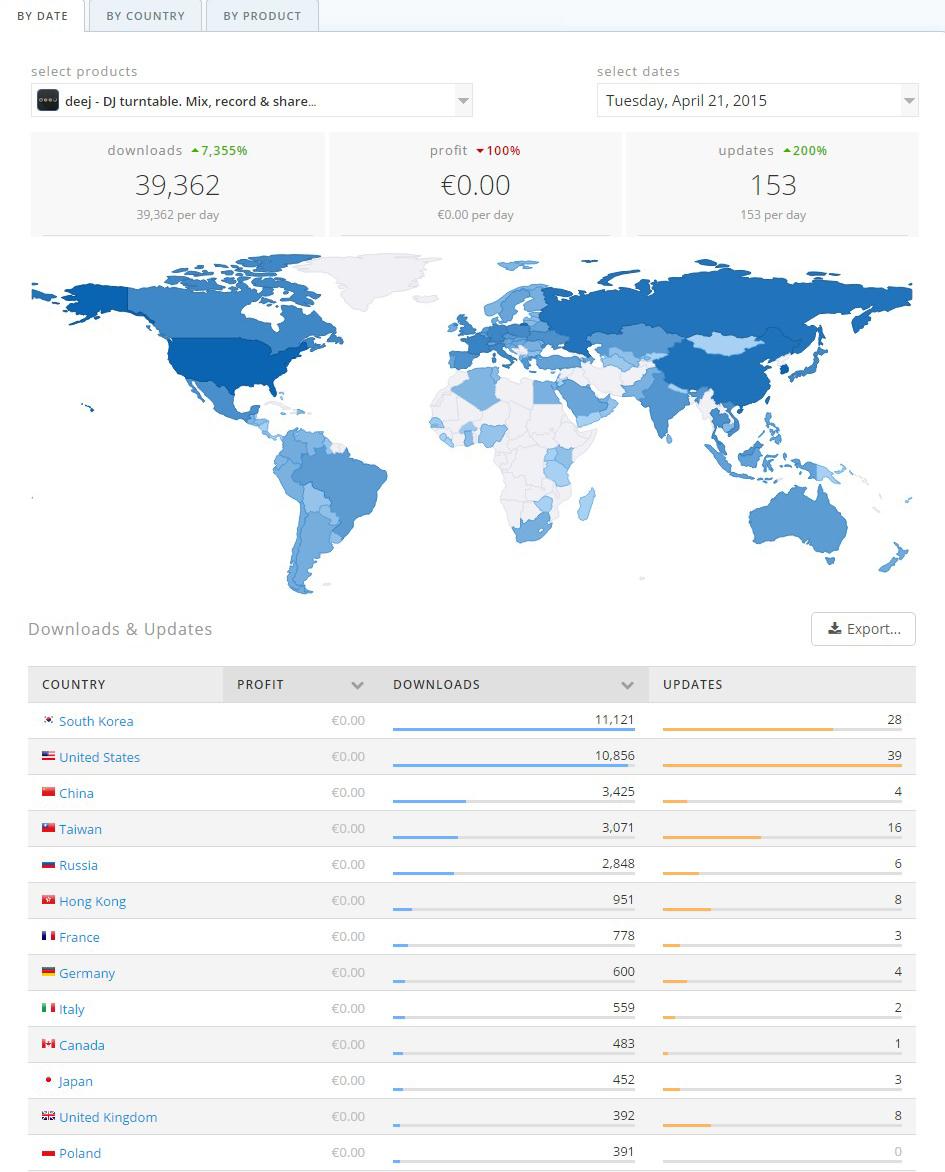Click United States' orange updates bar
This screenshot has width=945, height=1172.
(782, 765)
